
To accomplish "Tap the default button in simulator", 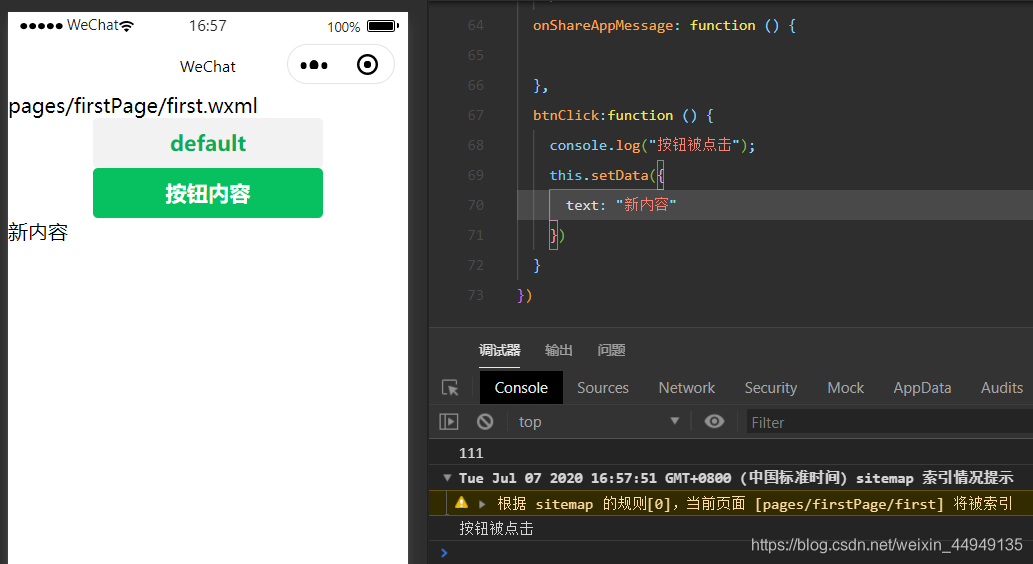I will (208, 142).
